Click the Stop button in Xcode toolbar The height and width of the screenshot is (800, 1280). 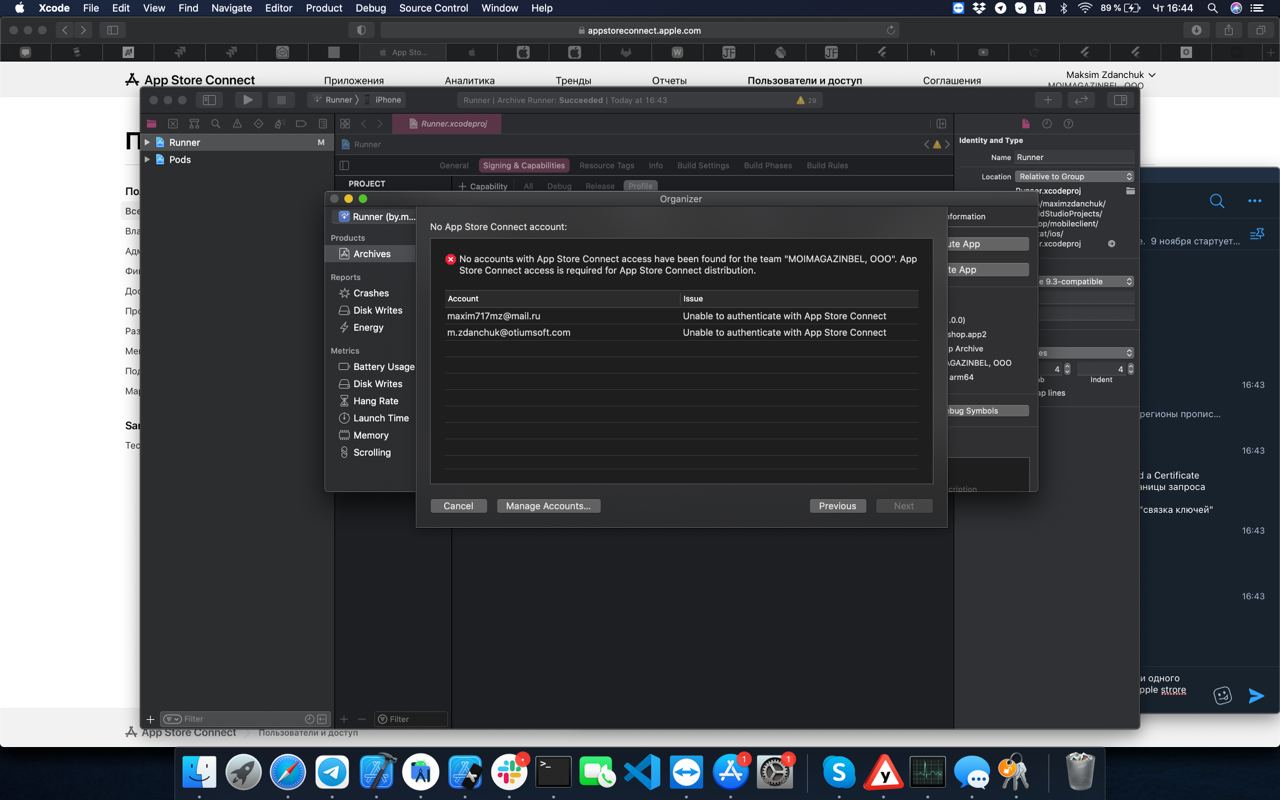[x=281, y=100]
